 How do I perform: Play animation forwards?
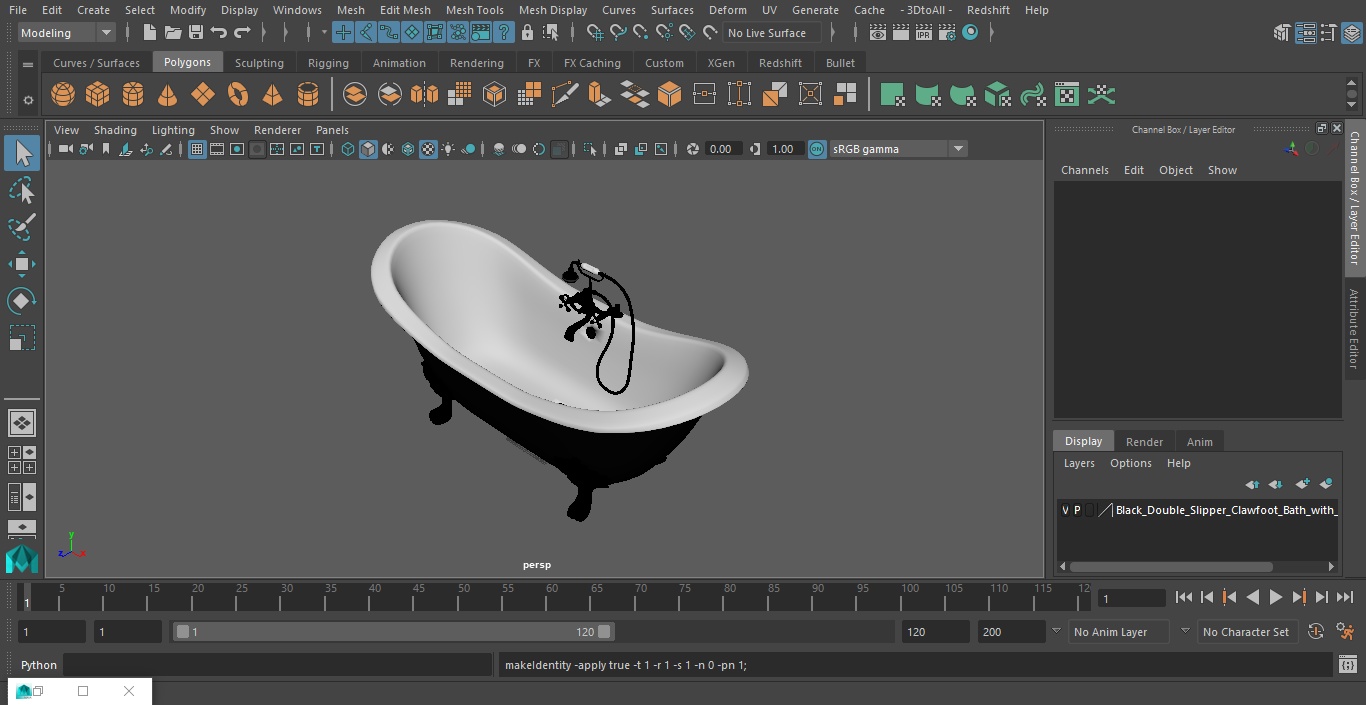pyautogui.click(x=1276, y=597)
